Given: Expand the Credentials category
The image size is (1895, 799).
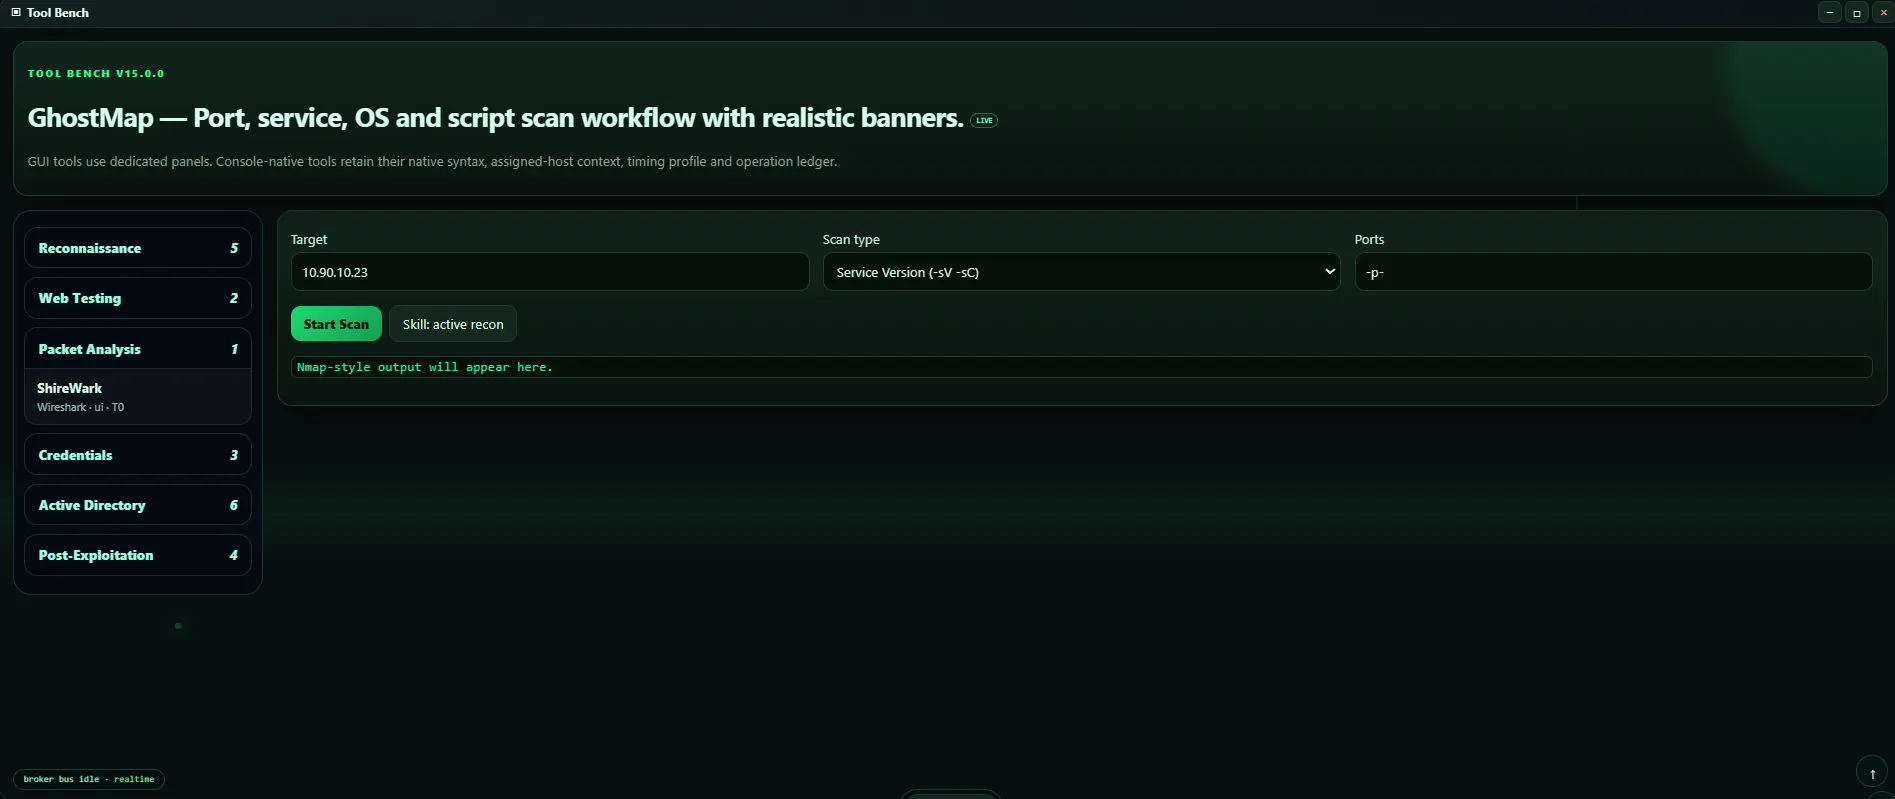Looking at the screenshot, I should click(138, 455).
